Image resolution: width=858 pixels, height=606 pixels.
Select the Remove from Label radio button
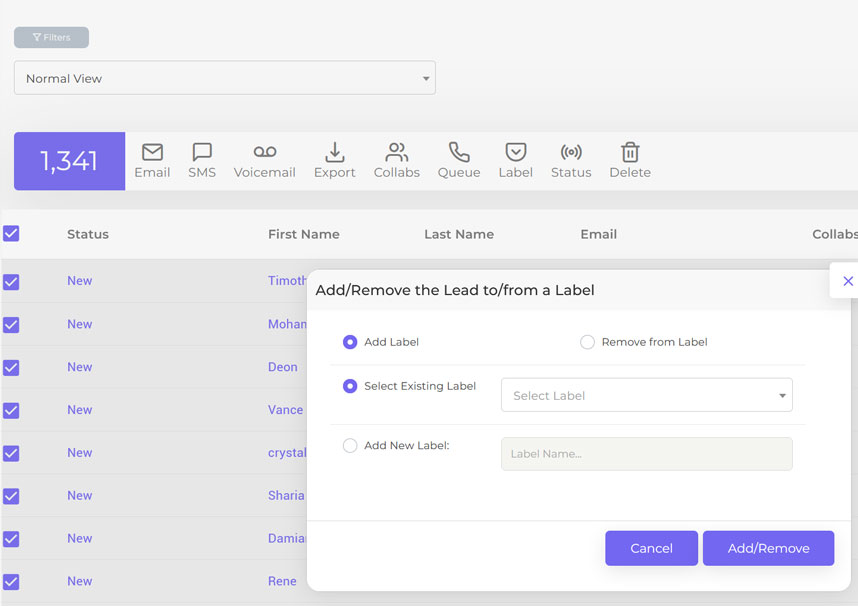pyautogui.click(x=587, y=342)
